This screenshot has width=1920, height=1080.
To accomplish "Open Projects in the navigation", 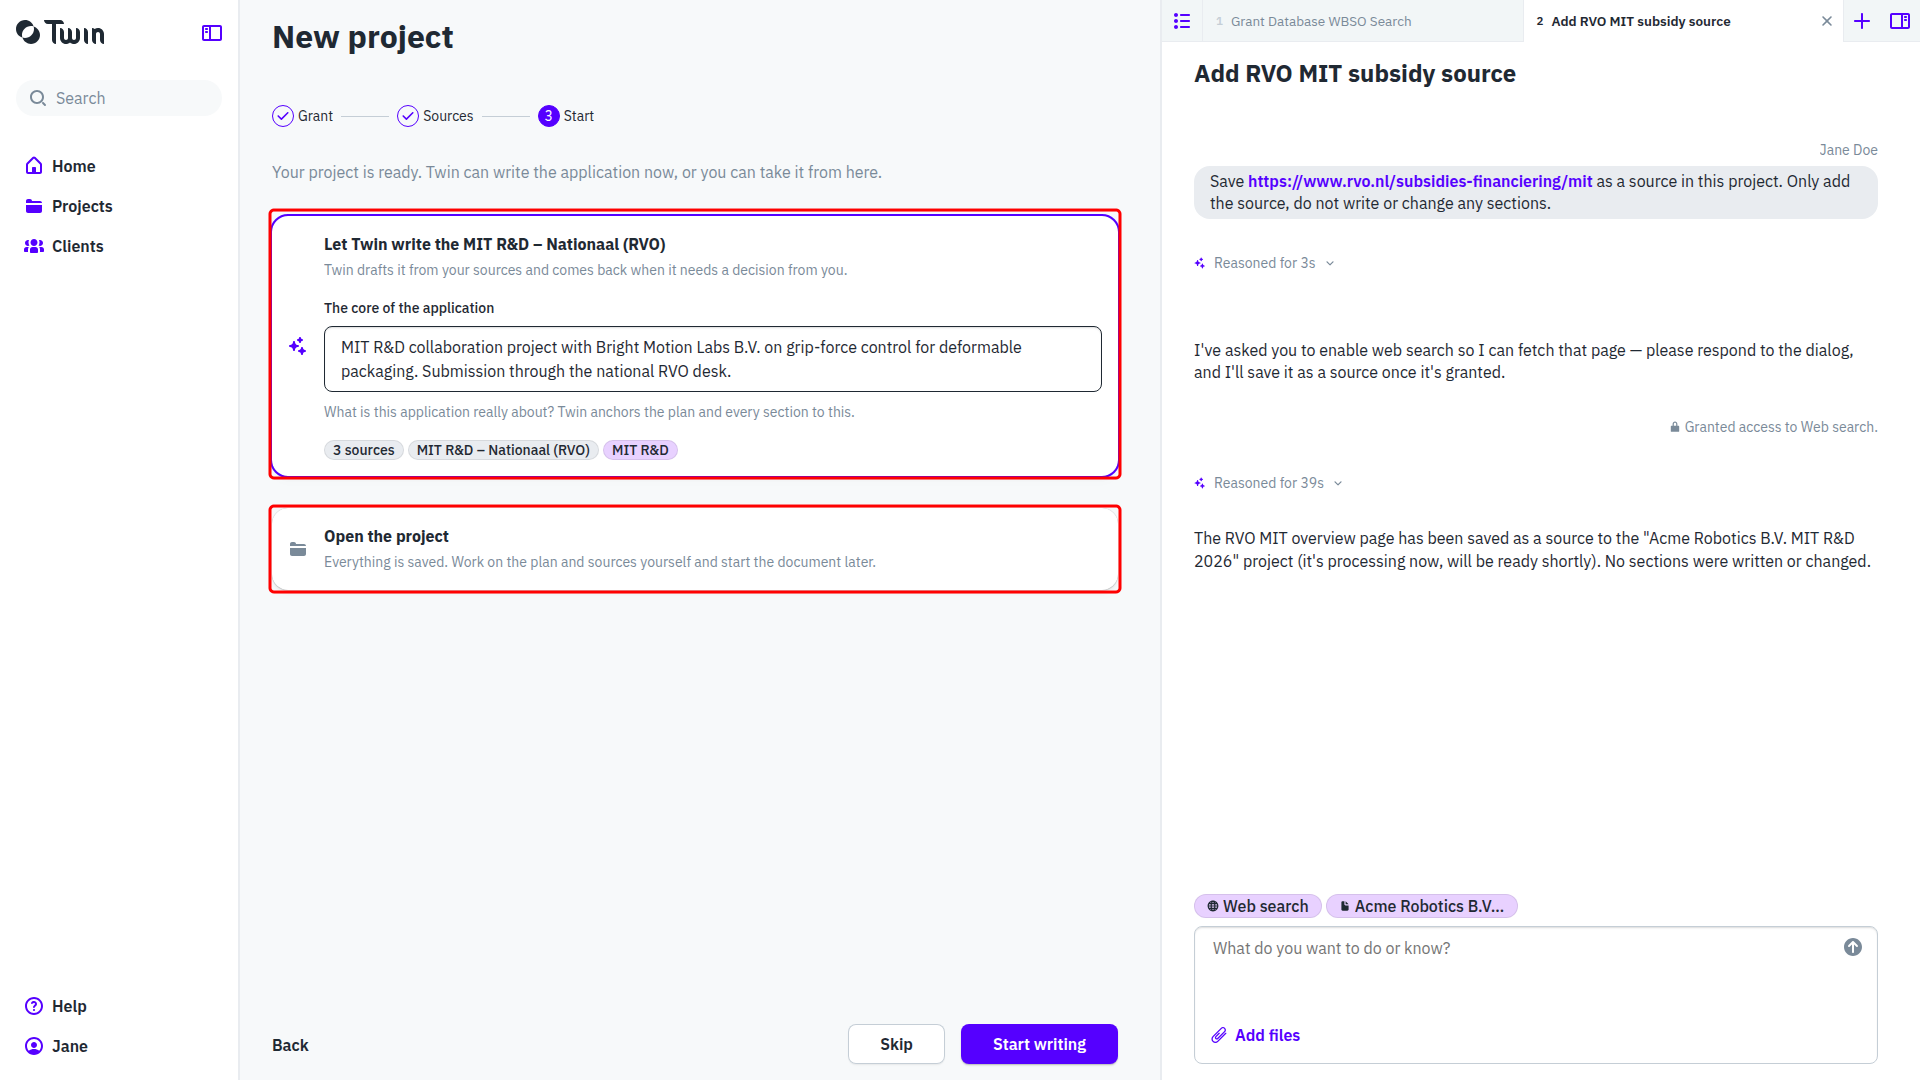I will [82, 206].
